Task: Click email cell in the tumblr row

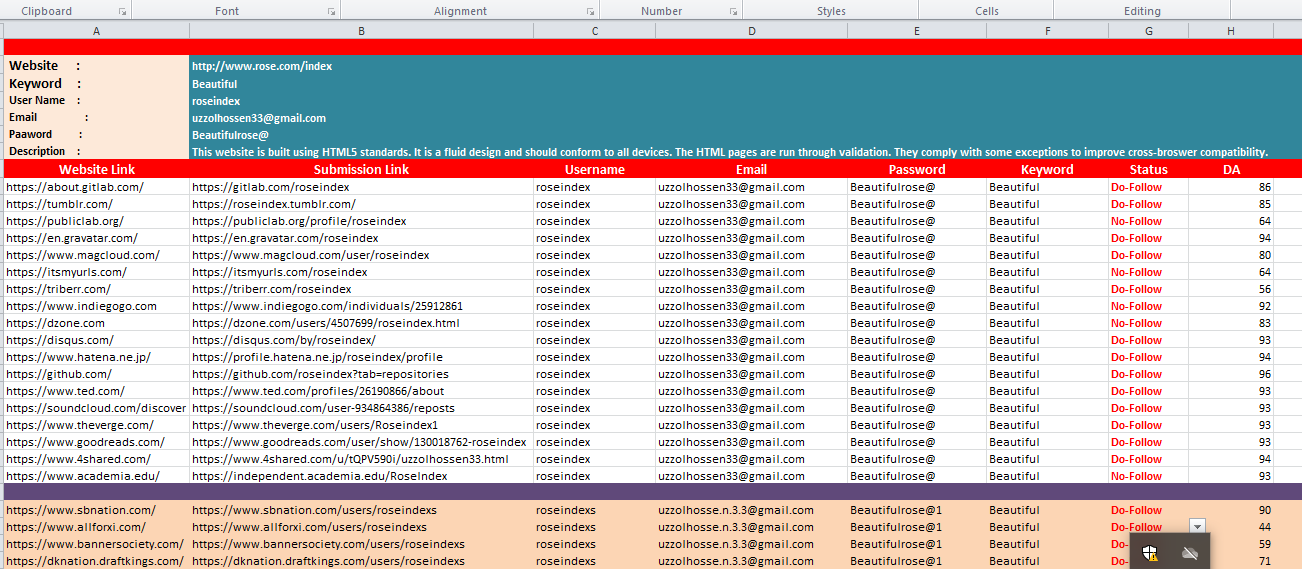Action: tap(751, 204)
